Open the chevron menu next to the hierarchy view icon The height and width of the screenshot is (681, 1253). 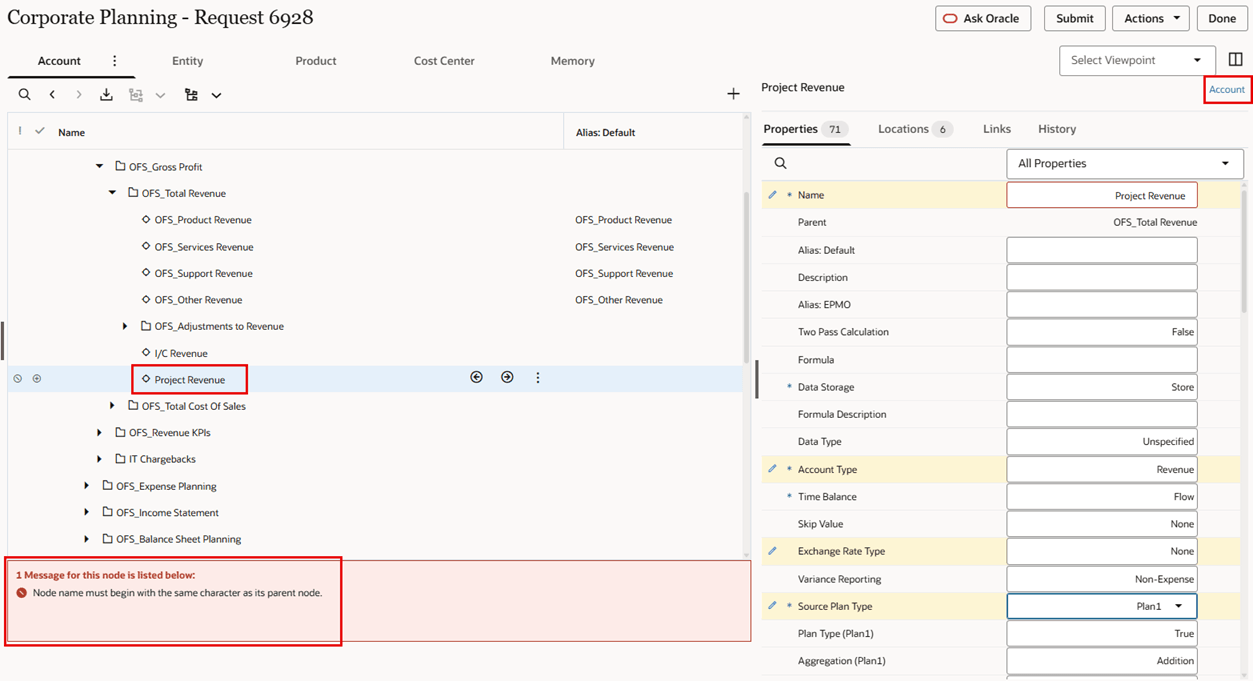pyautogui.click(x=216, y=96)
